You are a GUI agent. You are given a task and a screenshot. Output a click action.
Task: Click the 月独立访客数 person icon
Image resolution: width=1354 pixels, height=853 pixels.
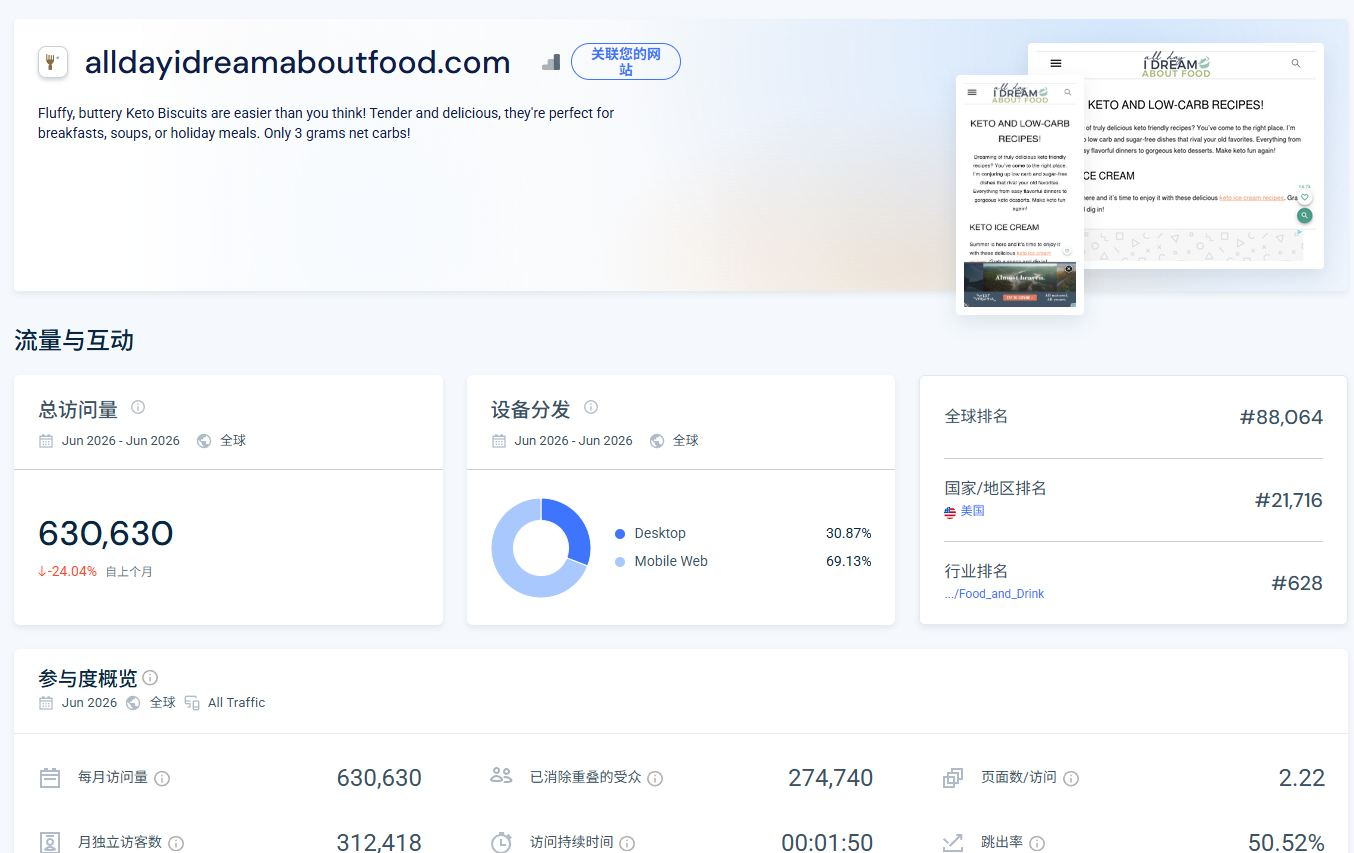pyautogui.click(x=50, y=842)
